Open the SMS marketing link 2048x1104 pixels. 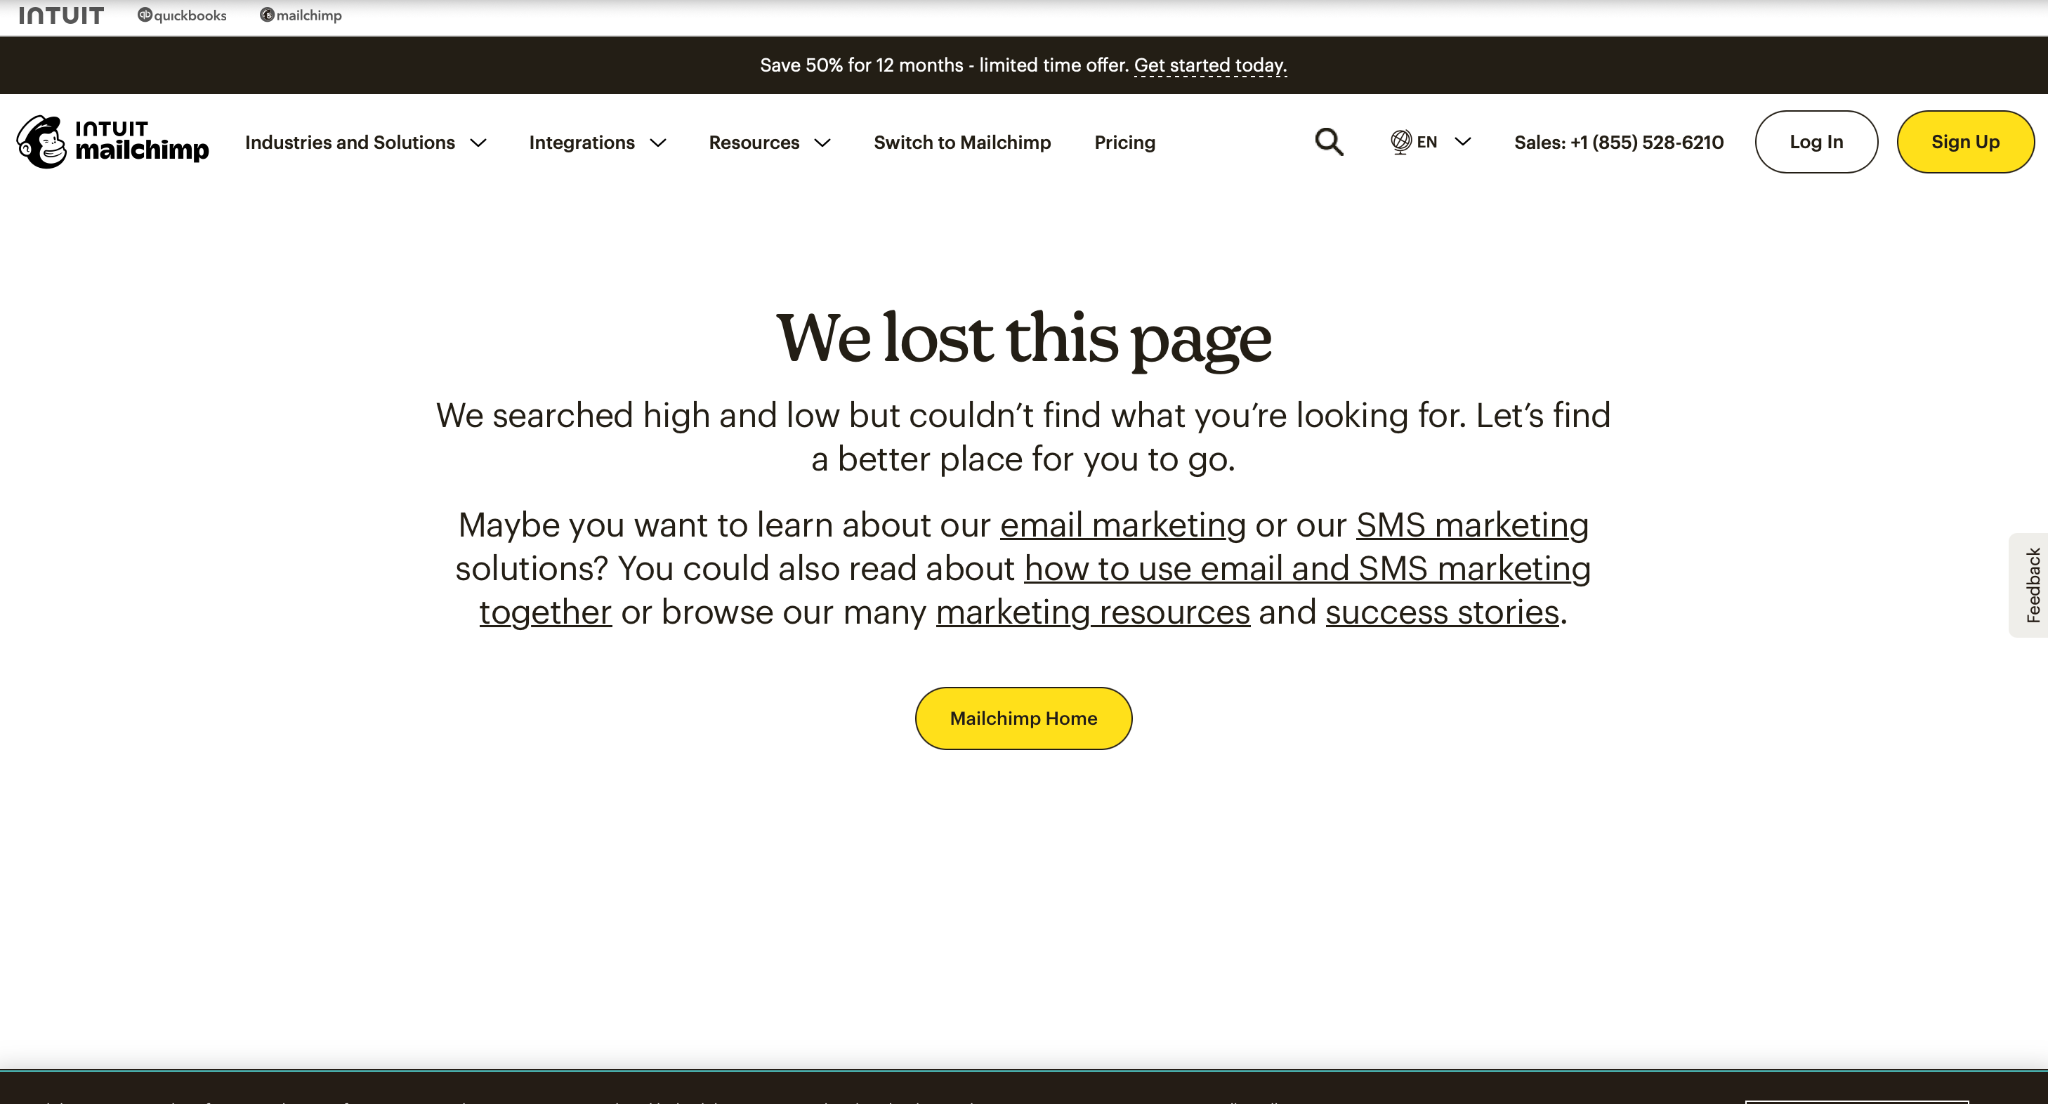[1472, 525]
